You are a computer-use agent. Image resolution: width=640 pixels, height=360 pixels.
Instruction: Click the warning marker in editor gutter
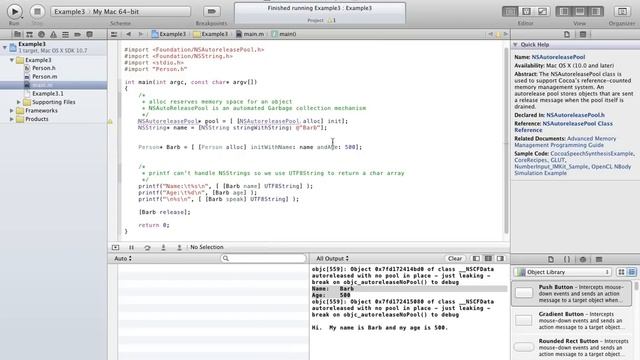click(110, 121)
